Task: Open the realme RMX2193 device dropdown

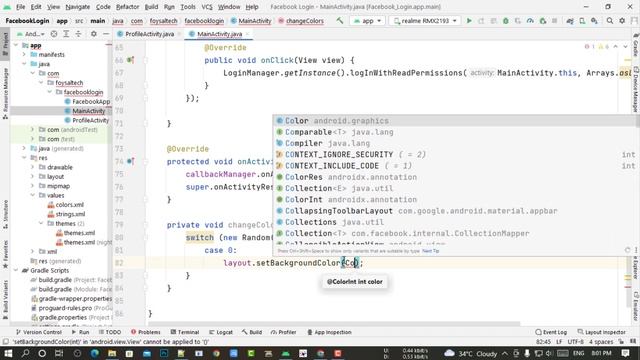Action: pos(425,20)
